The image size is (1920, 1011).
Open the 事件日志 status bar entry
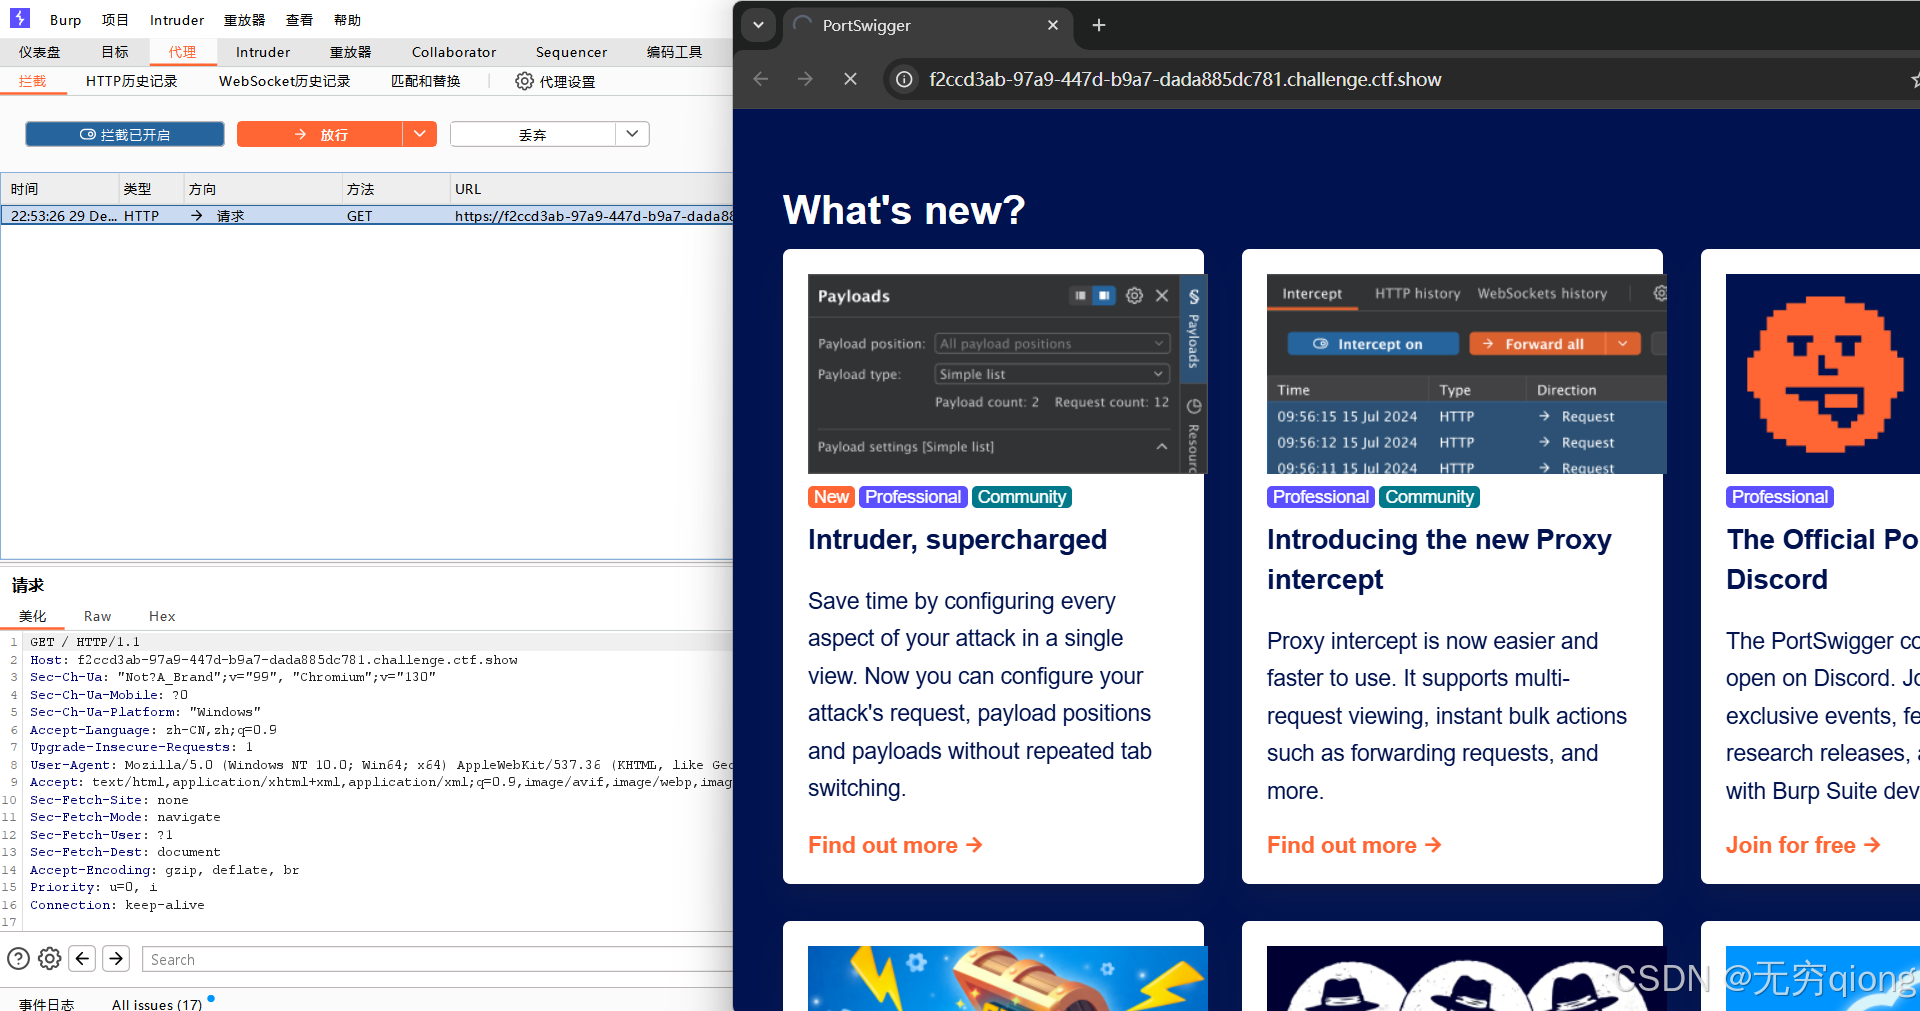point(47,1003)
